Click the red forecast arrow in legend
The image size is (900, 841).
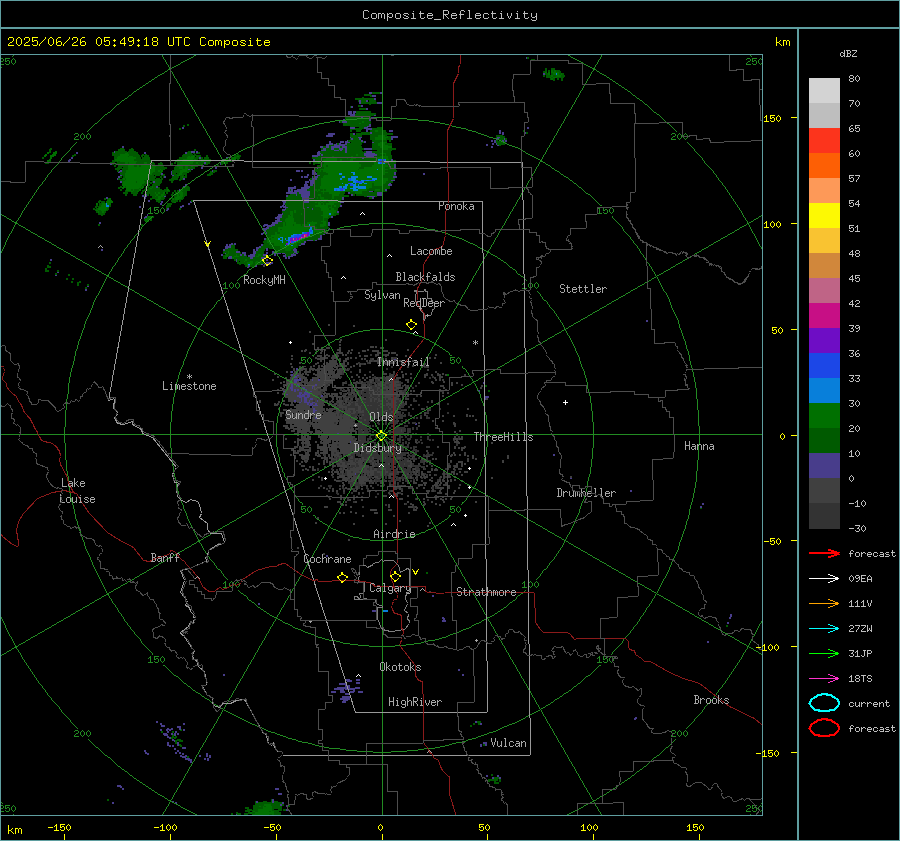click(824, 553)
